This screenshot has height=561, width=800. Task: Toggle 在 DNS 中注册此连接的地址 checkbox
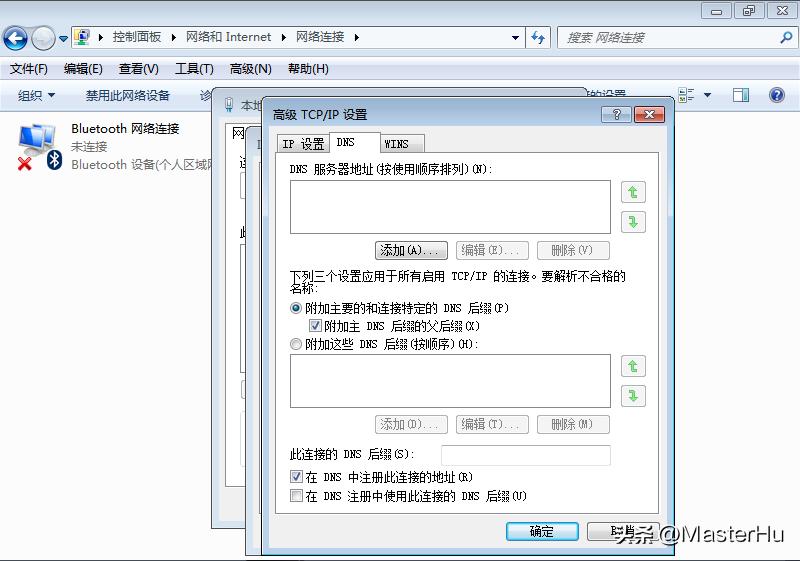click(x=296, y=477)
